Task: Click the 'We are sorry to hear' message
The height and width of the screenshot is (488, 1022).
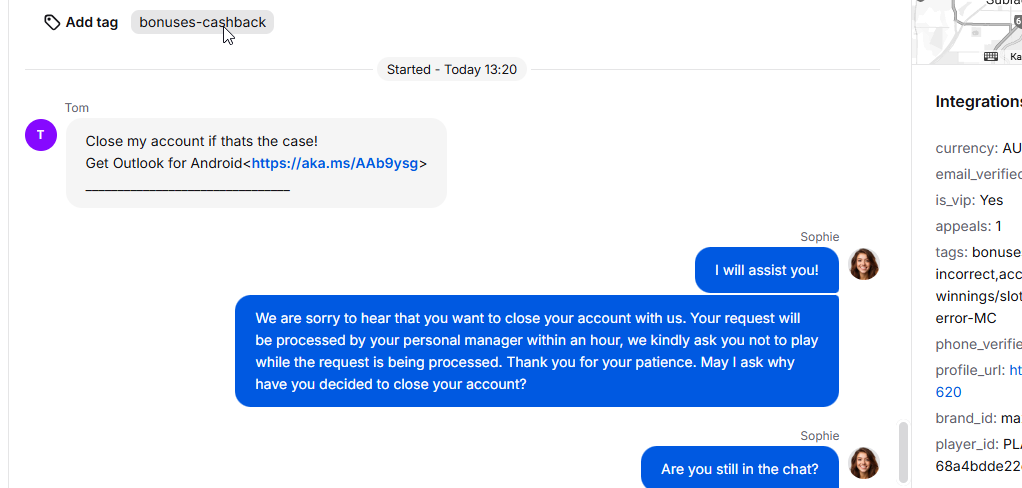Action: [536, 351]
